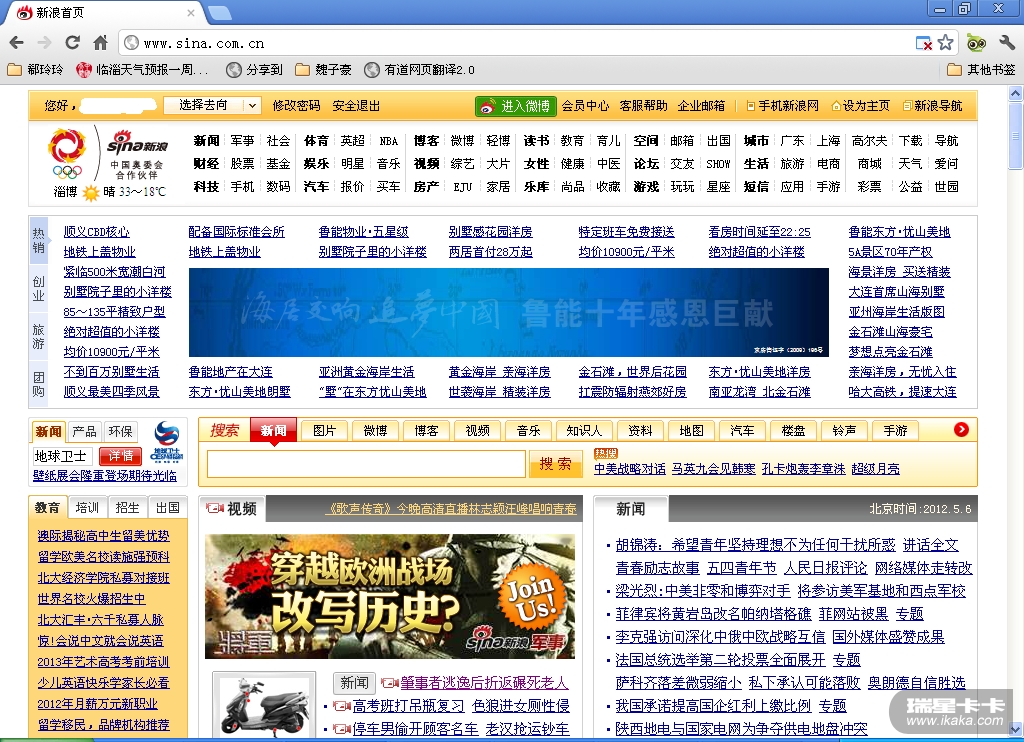The height and width of the screenshot is (742, 1024).
Task: Click 手机新浪网 link
Action: pyautogui.click(x=783, y=106)
